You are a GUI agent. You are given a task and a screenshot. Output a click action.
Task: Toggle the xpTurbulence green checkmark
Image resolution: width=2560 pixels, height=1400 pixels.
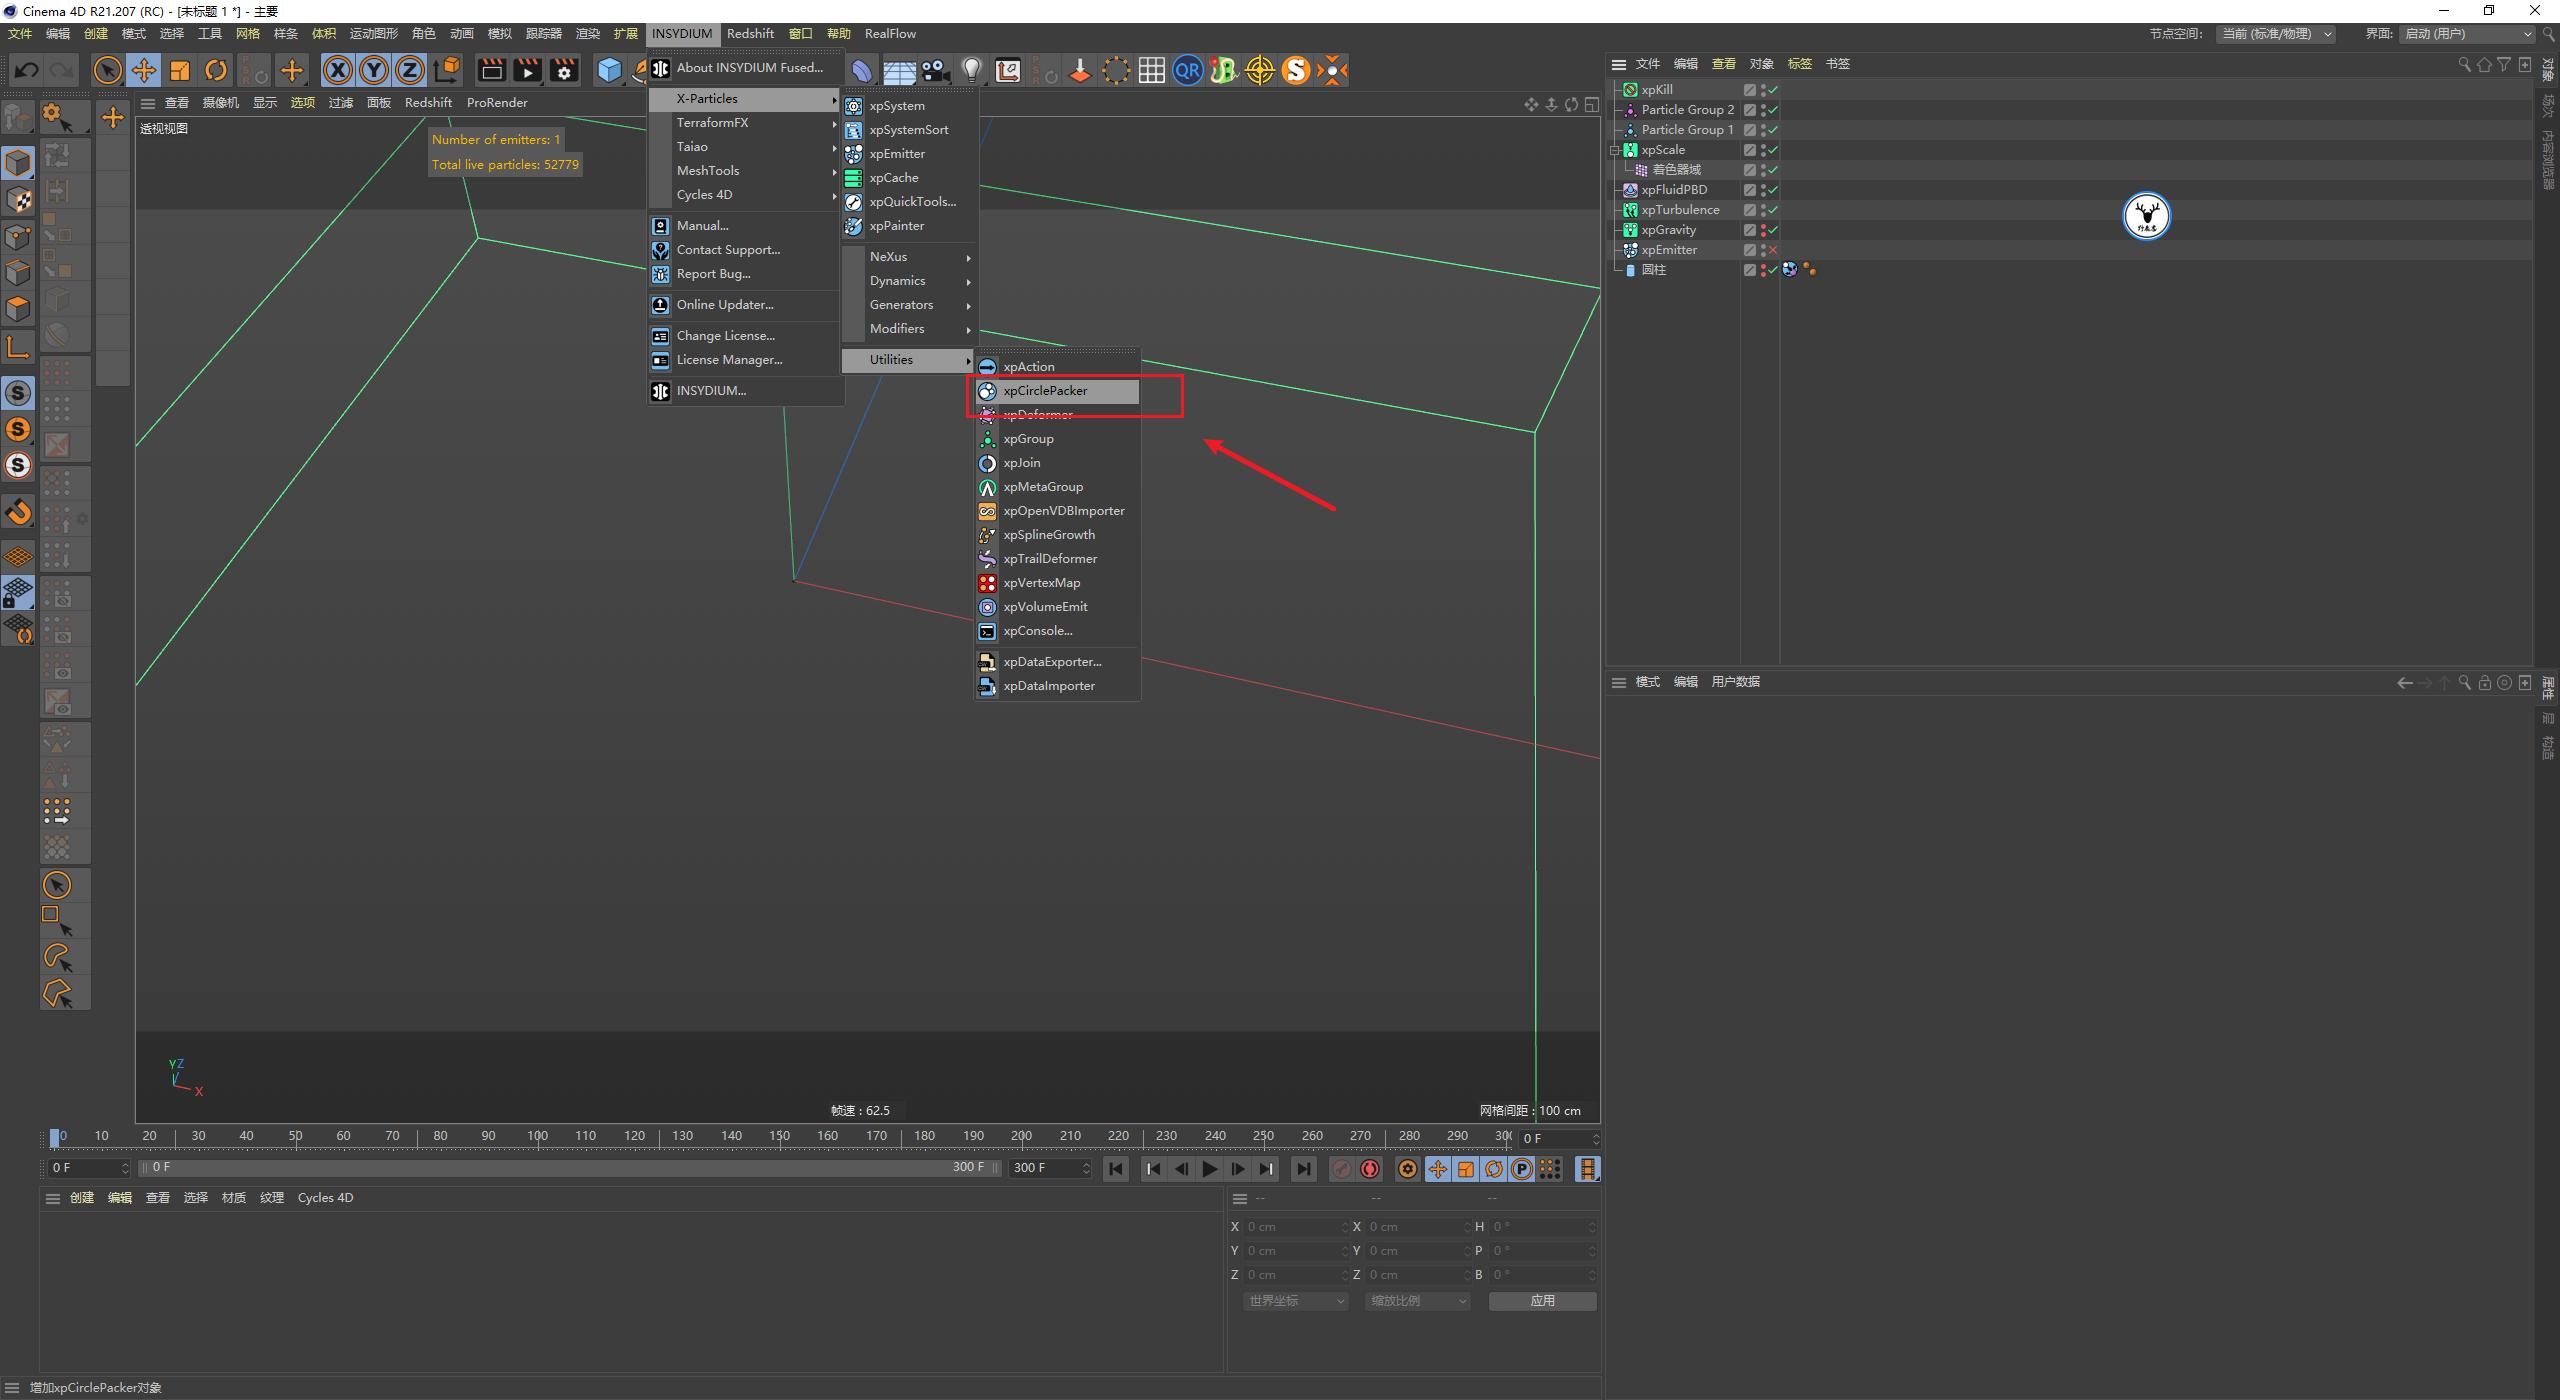1772,210
